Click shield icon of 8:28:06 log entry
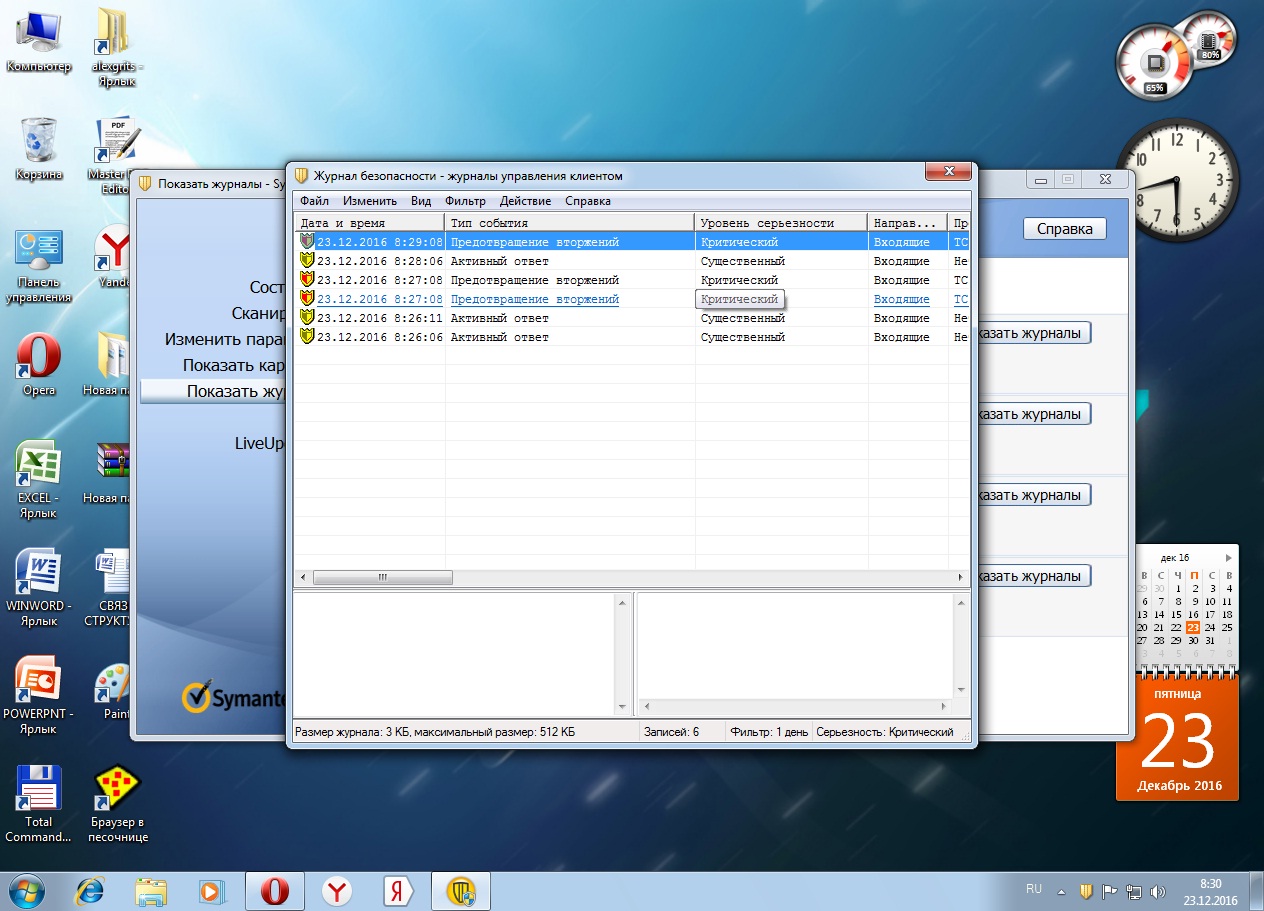The width and height of the screenshot is (1264, 911). pyautogui.click(x=306, y=261)
